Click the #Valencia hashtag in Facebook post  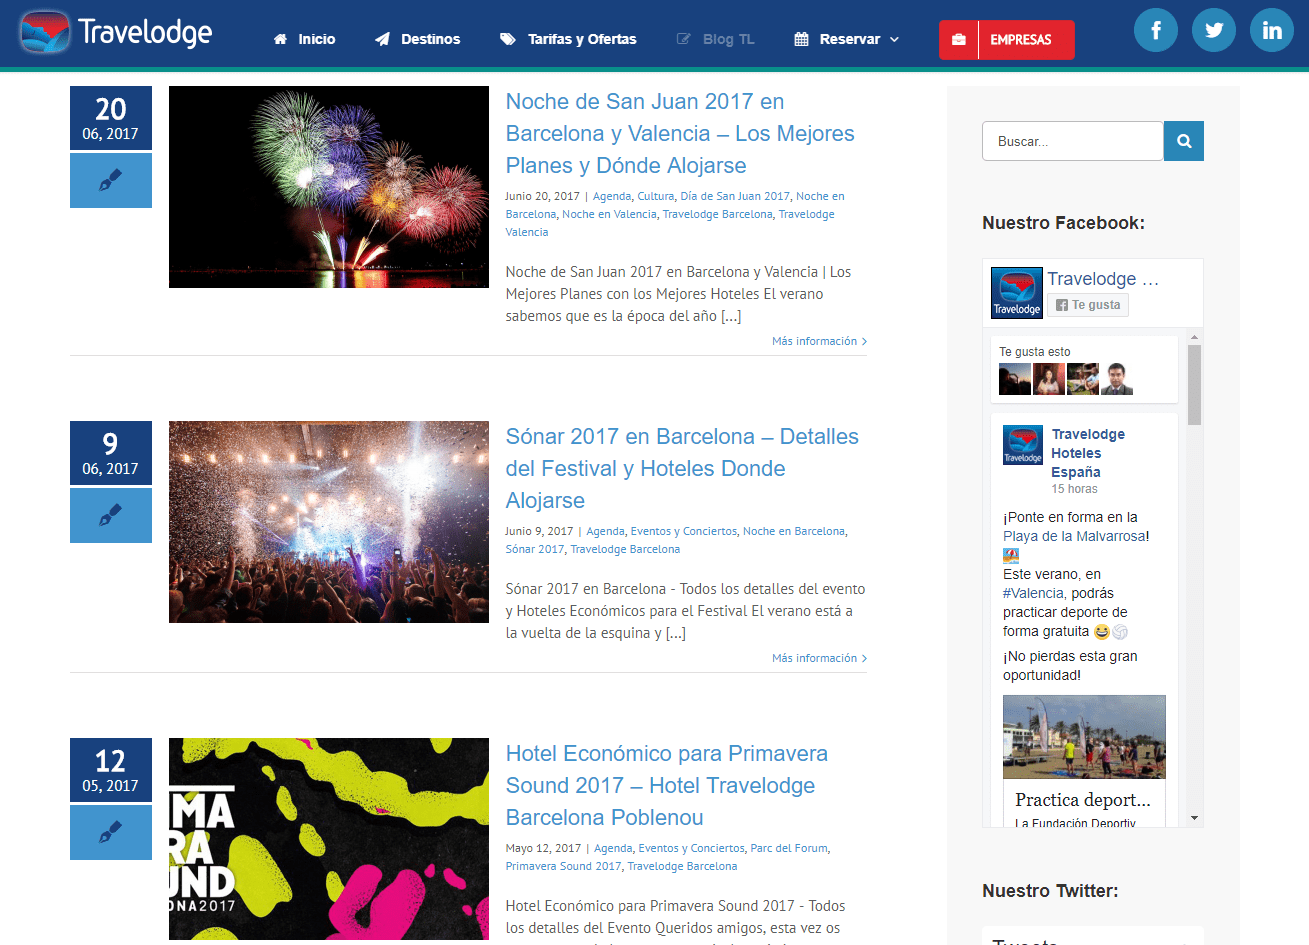tap(1034, 593)
